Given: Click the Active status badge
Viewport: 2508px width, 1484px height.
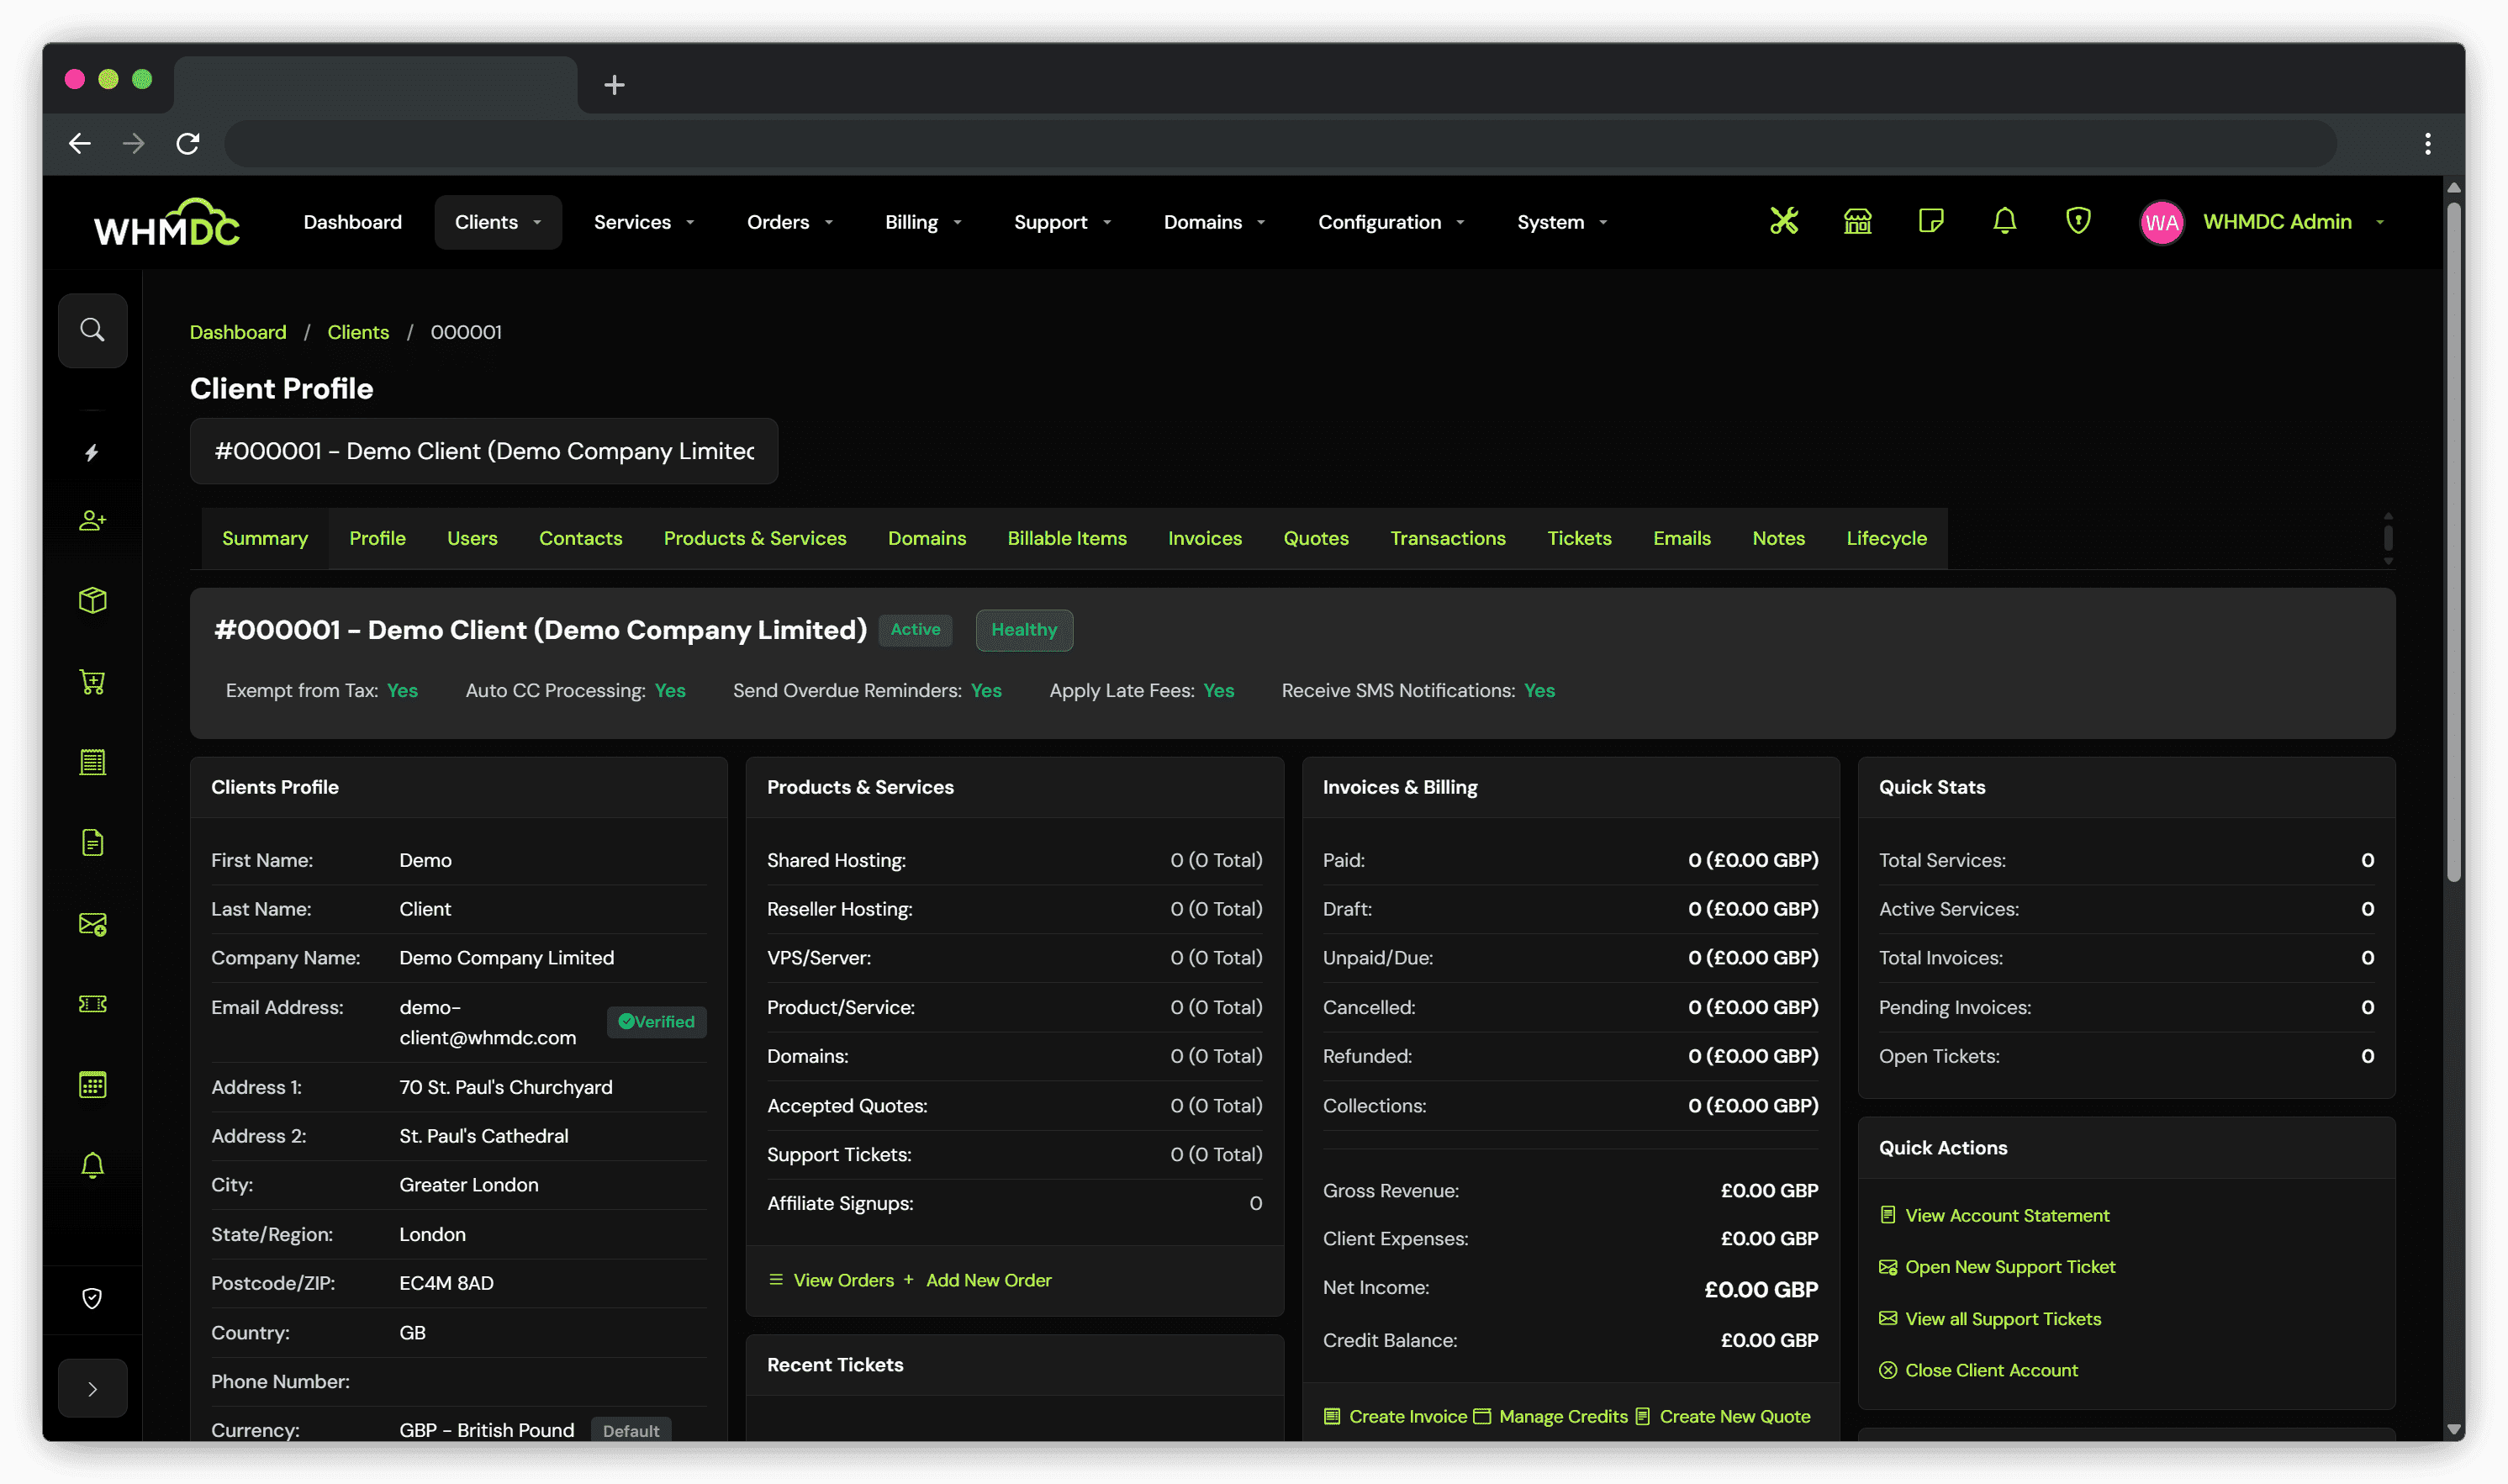Looking at the screenshot, I should 915,630.
